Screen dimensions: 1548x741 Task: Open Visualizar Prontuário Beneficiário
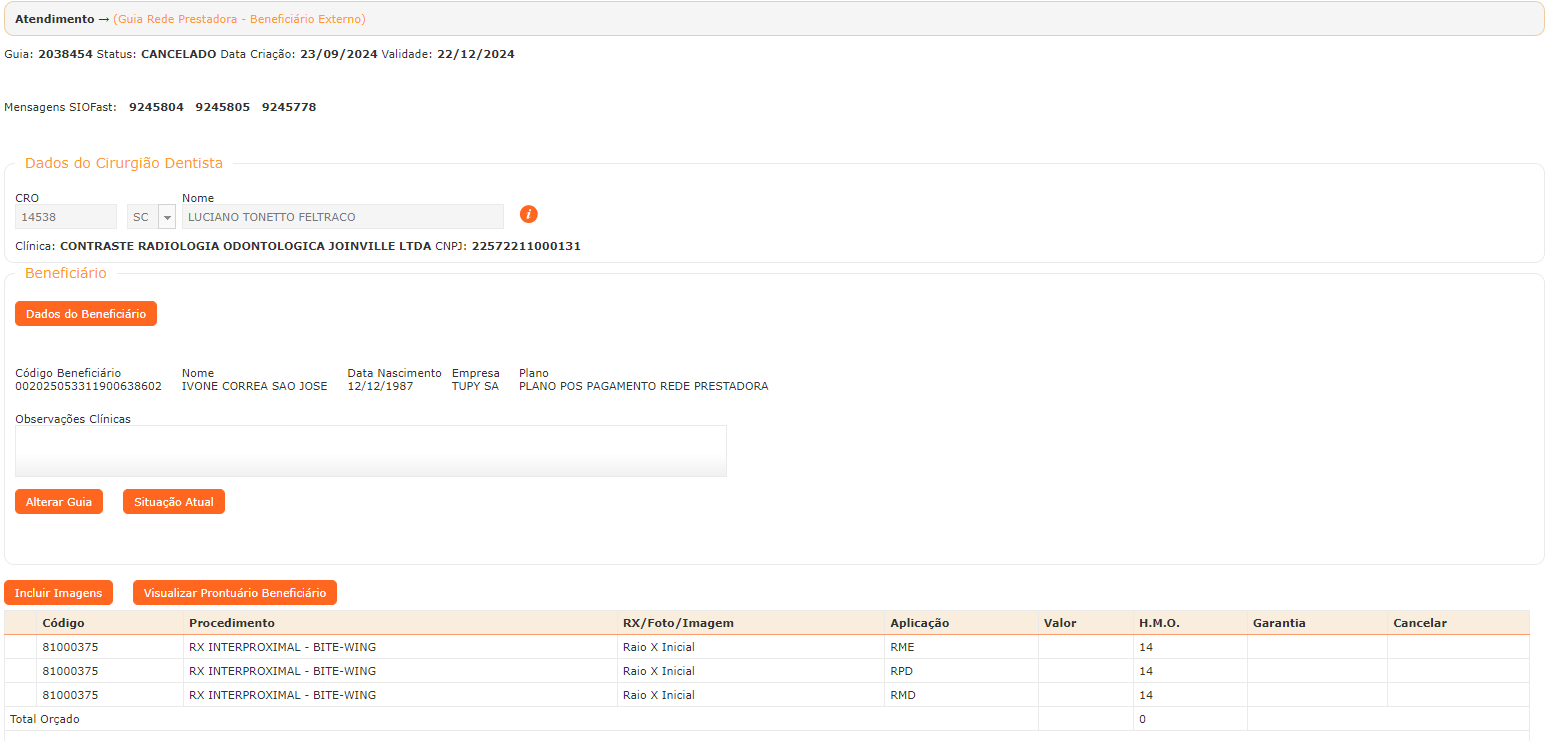(235, 593)
